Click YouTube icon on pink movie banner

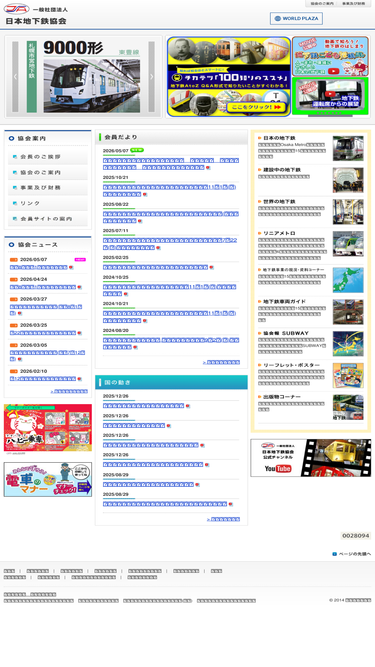333,71
